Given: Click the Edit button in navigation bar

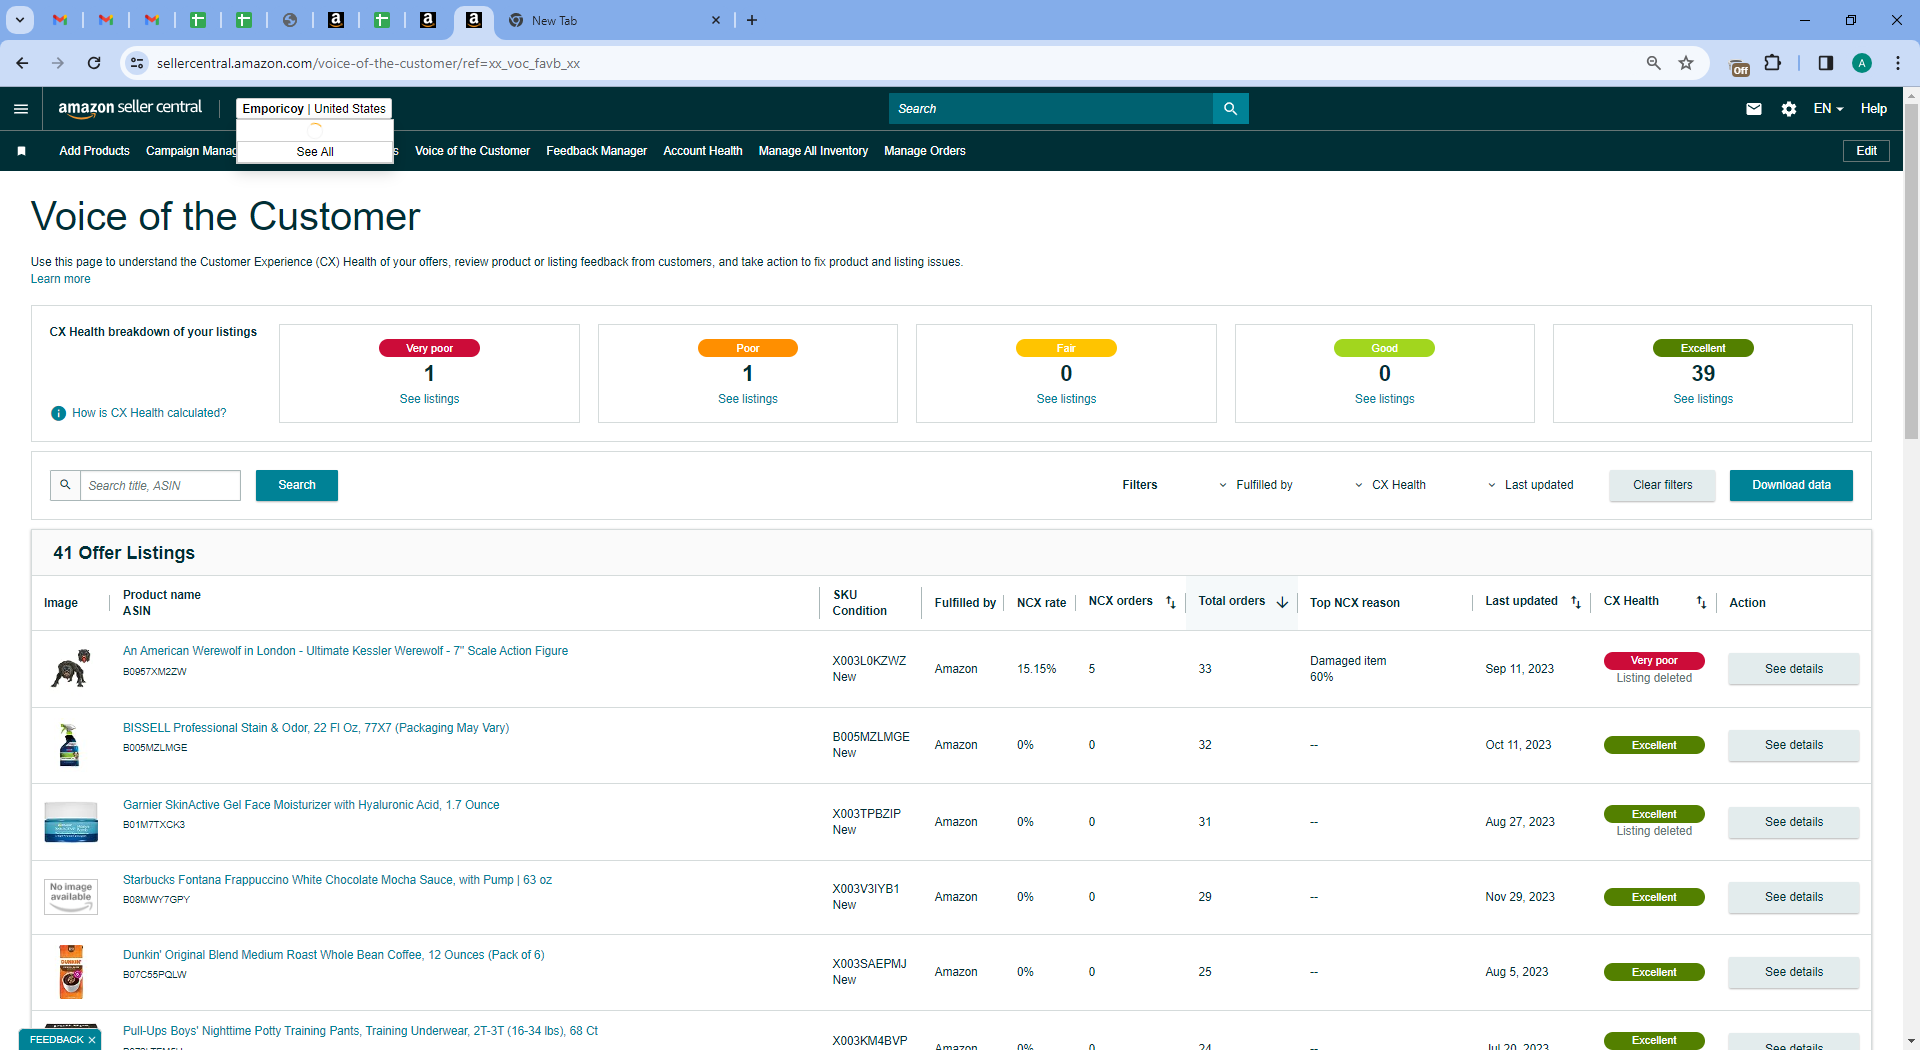Looking at the screenshot, I should point(1866,151).
